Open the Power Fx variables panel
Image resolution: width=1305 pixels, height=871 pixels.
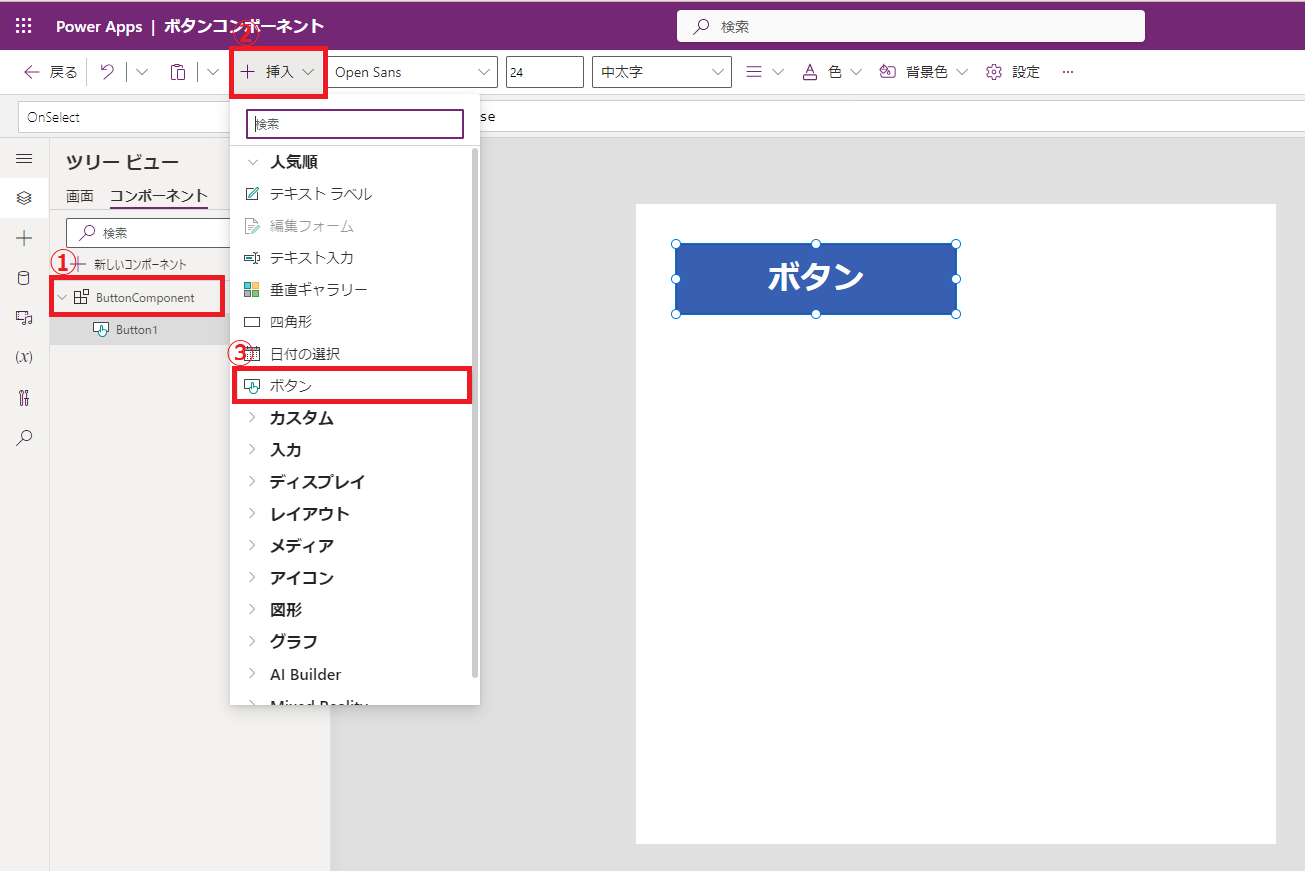[x=23, y=357]
